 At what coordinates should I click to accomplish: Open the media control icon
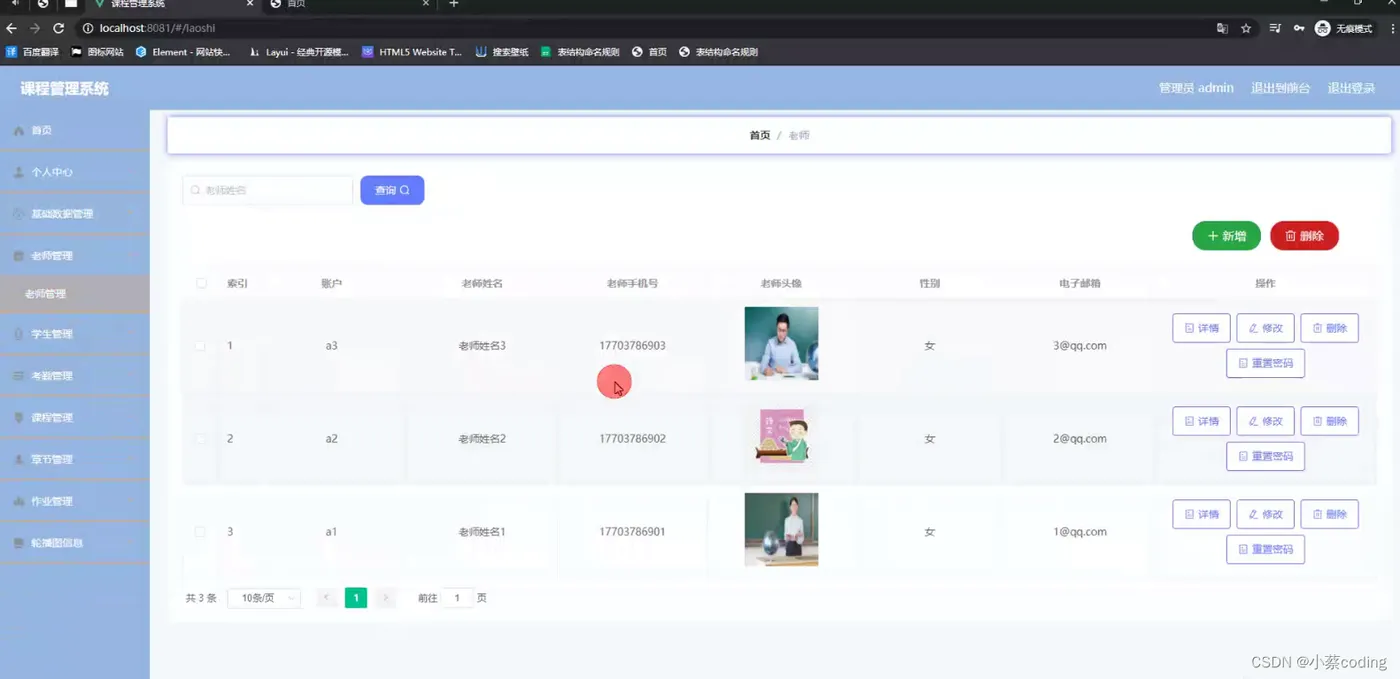click(x=1275, y=28)
